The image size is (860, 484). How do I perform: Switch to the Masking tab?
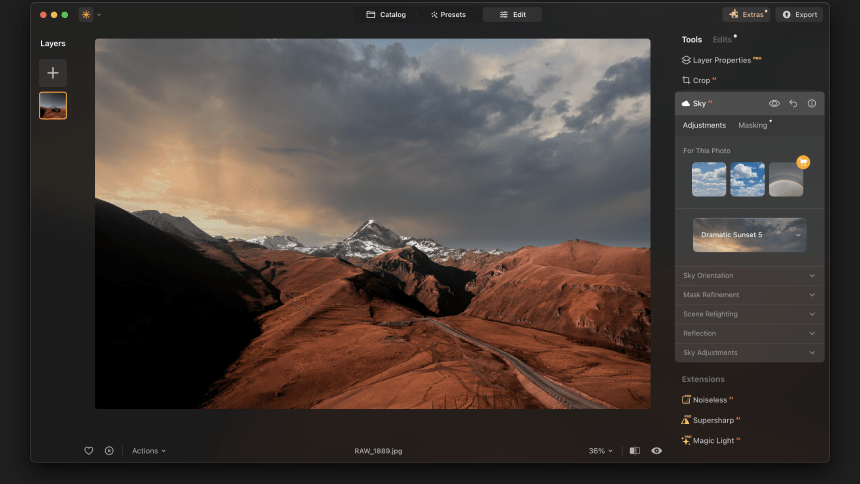752,126
